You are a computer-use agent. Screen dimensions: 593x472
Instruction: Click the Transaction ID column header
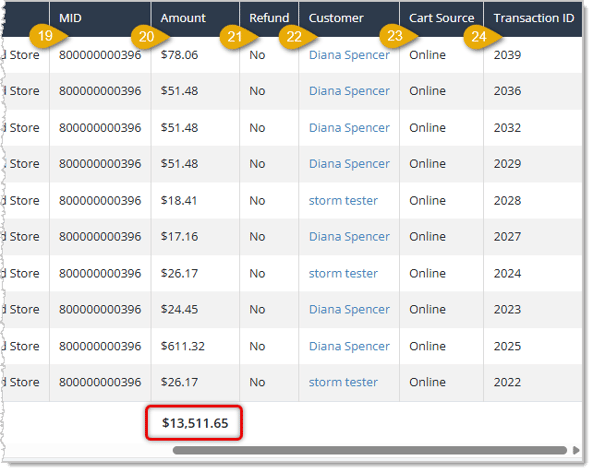(534, 18)
